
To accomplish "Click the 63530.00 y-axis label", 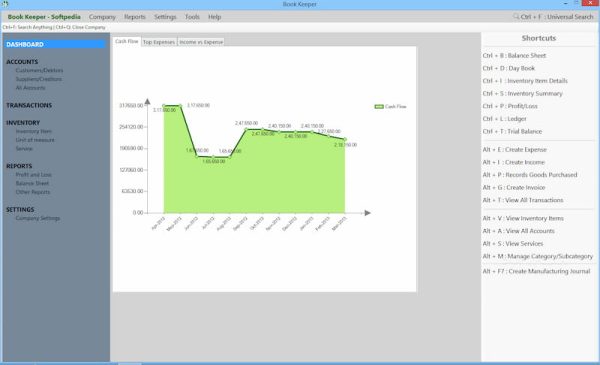I will pos(132,191).
